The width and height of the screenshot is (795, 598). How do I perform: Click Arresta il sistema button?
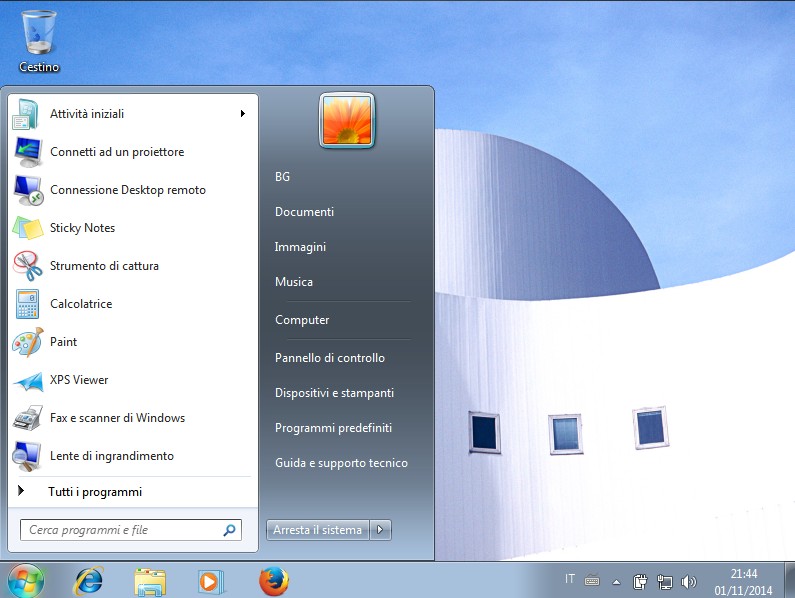point(318,530)
